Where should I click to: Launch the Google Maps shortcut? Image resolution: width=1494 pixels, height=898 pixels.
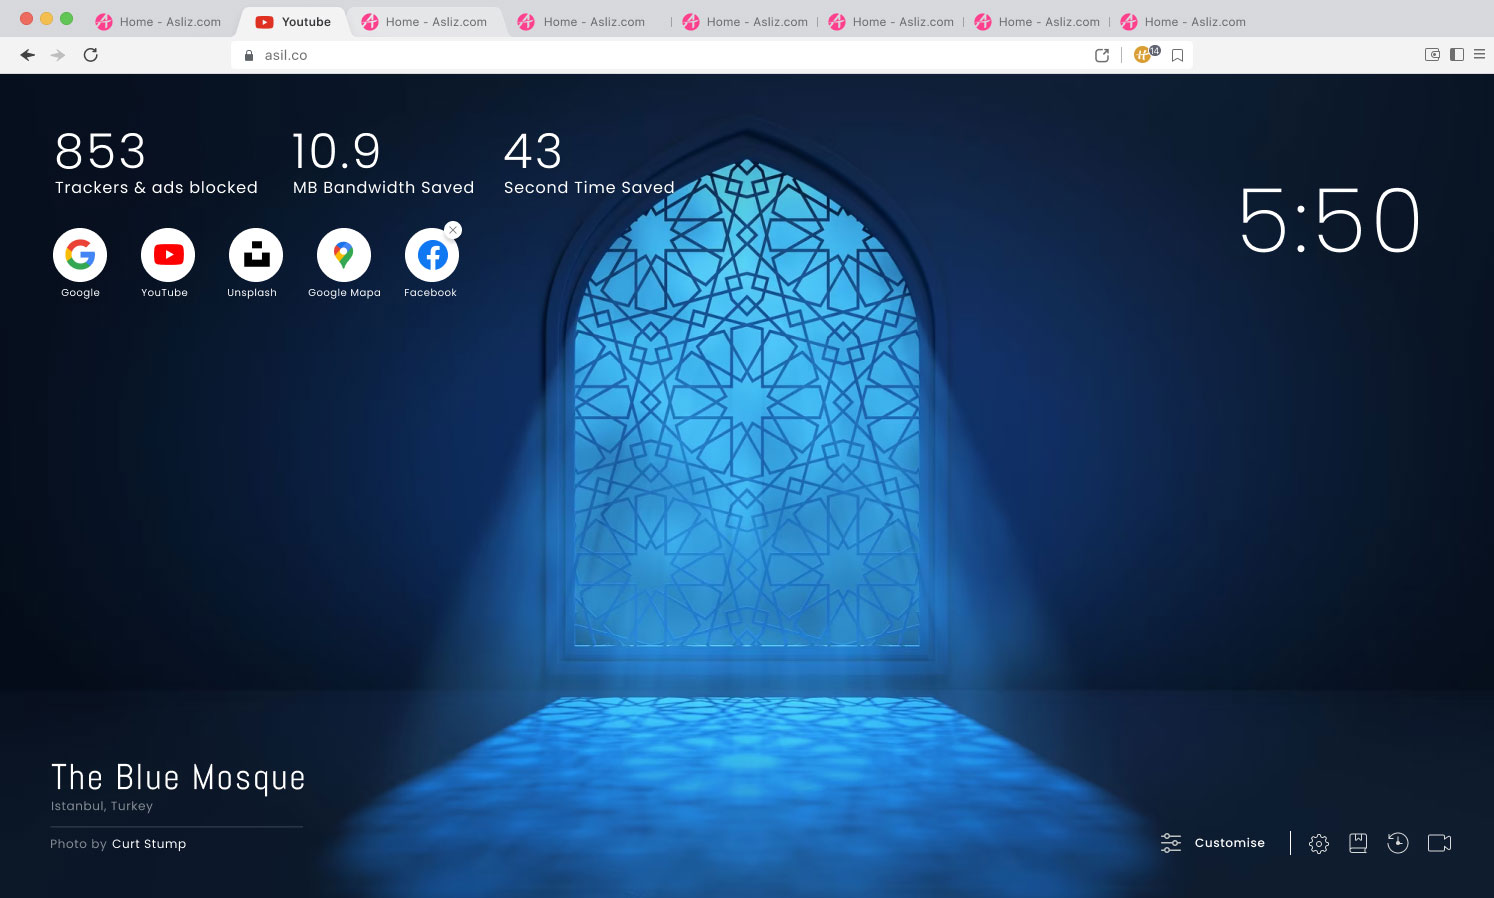pos(344,255)
